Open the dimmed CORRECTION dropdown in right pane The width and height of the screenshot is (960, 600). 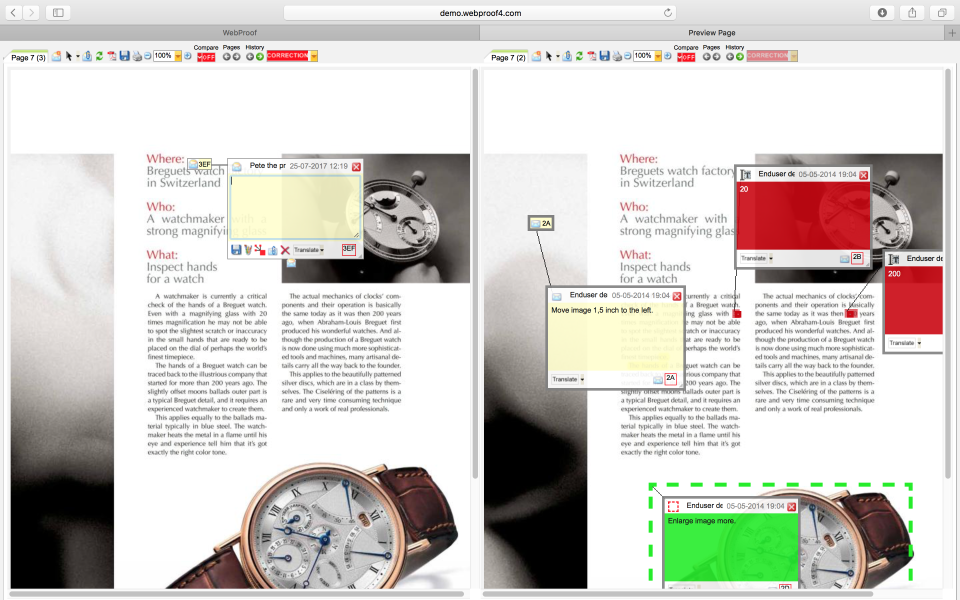pos(793,56)
